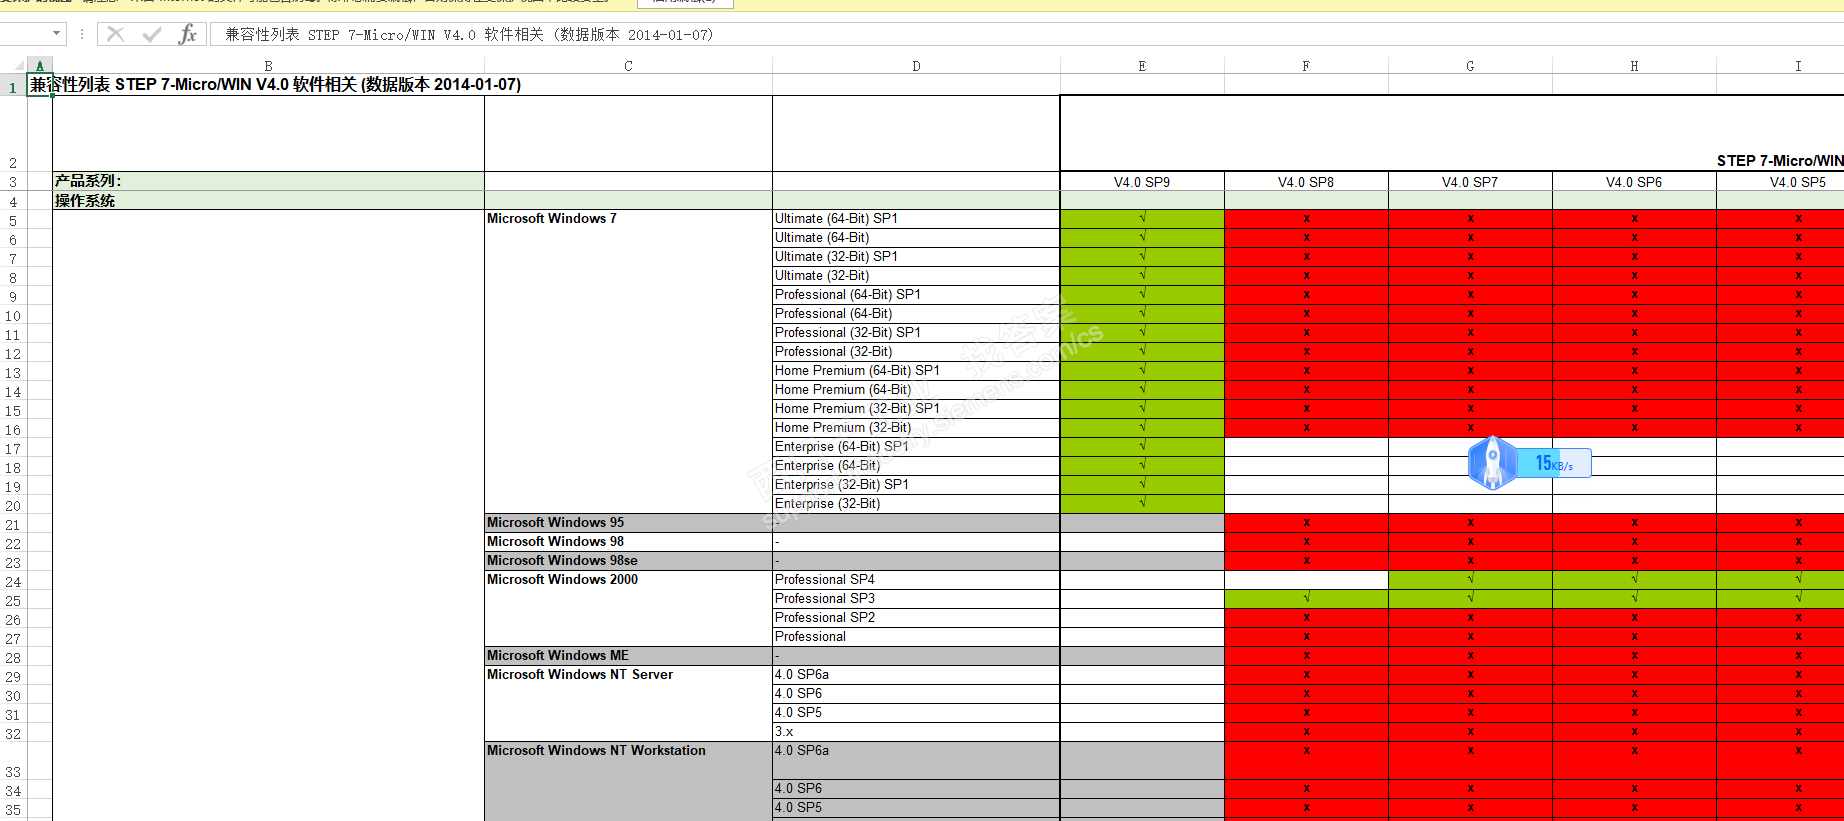Select the 产品系列: cell
The width and height of the screenshot is (1844, 821).
(x=268, y=181)
